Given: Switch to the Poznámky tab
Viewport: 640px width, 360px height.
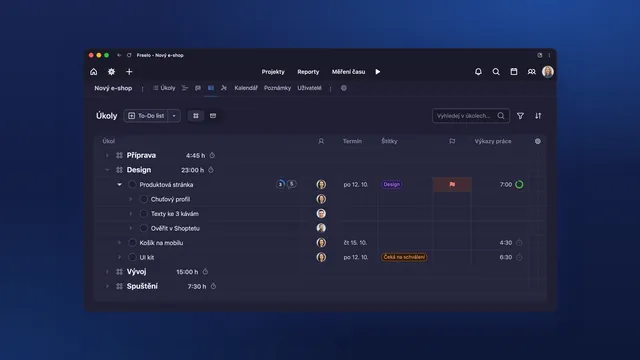Looking at the screenshot, I should 277,88.
